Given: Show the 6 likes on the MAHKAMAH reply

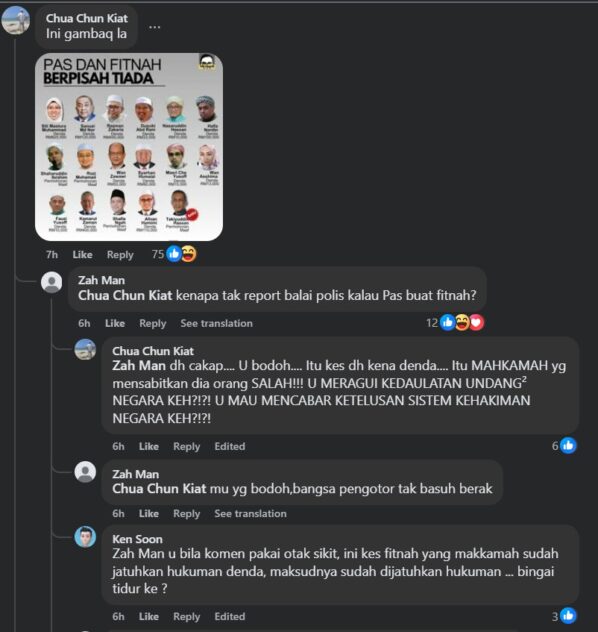Looking at the screenshot, I should click(564, 446).
